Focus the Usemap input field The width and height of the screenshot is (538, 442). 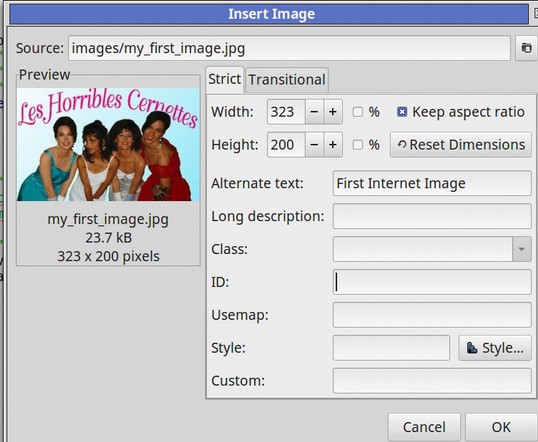432,315
